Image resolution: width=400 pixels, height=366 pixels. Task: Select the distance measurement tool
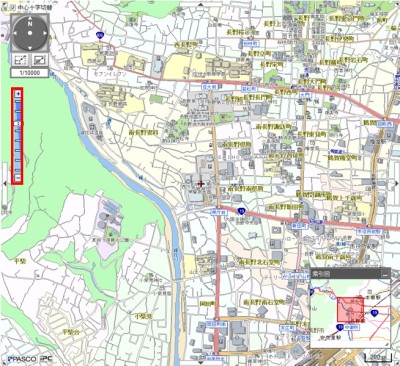20,60
